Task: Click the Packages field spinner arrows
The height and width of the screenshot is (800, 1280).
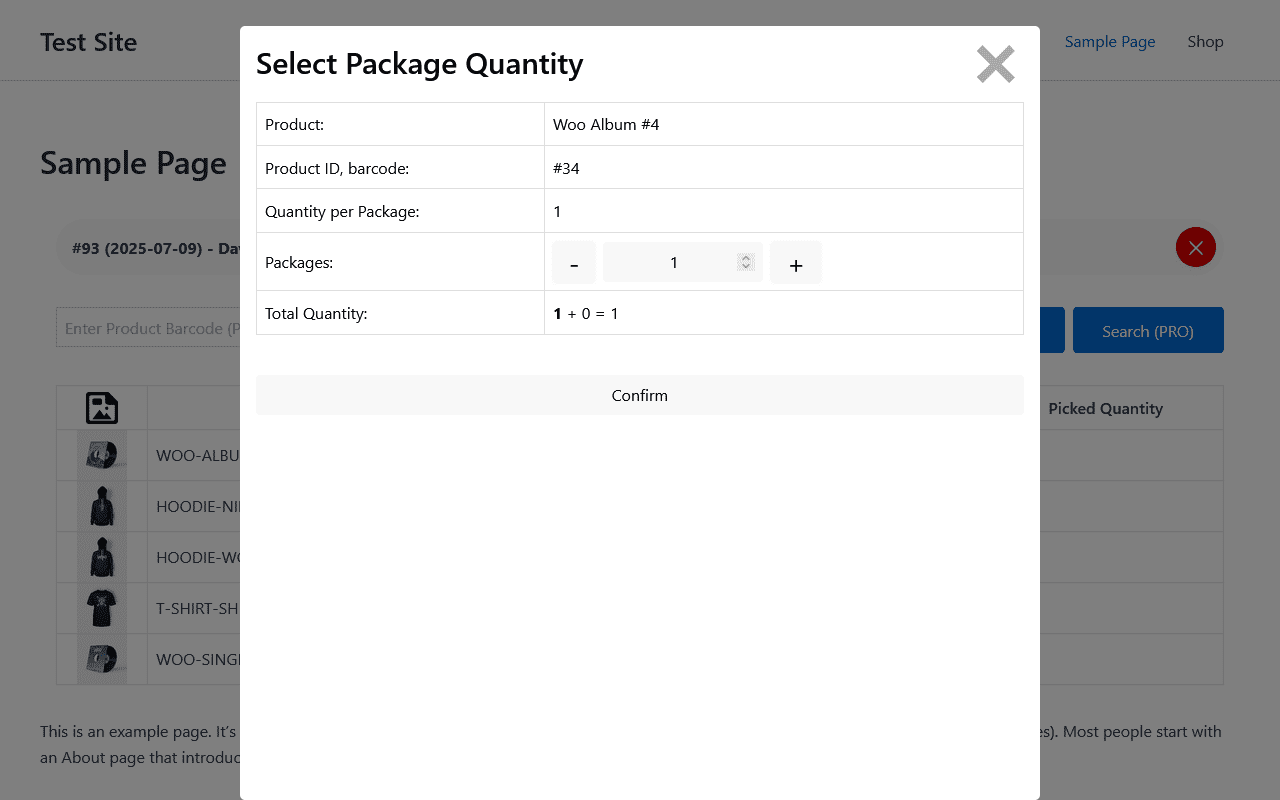Action: [x=745, y=262]
